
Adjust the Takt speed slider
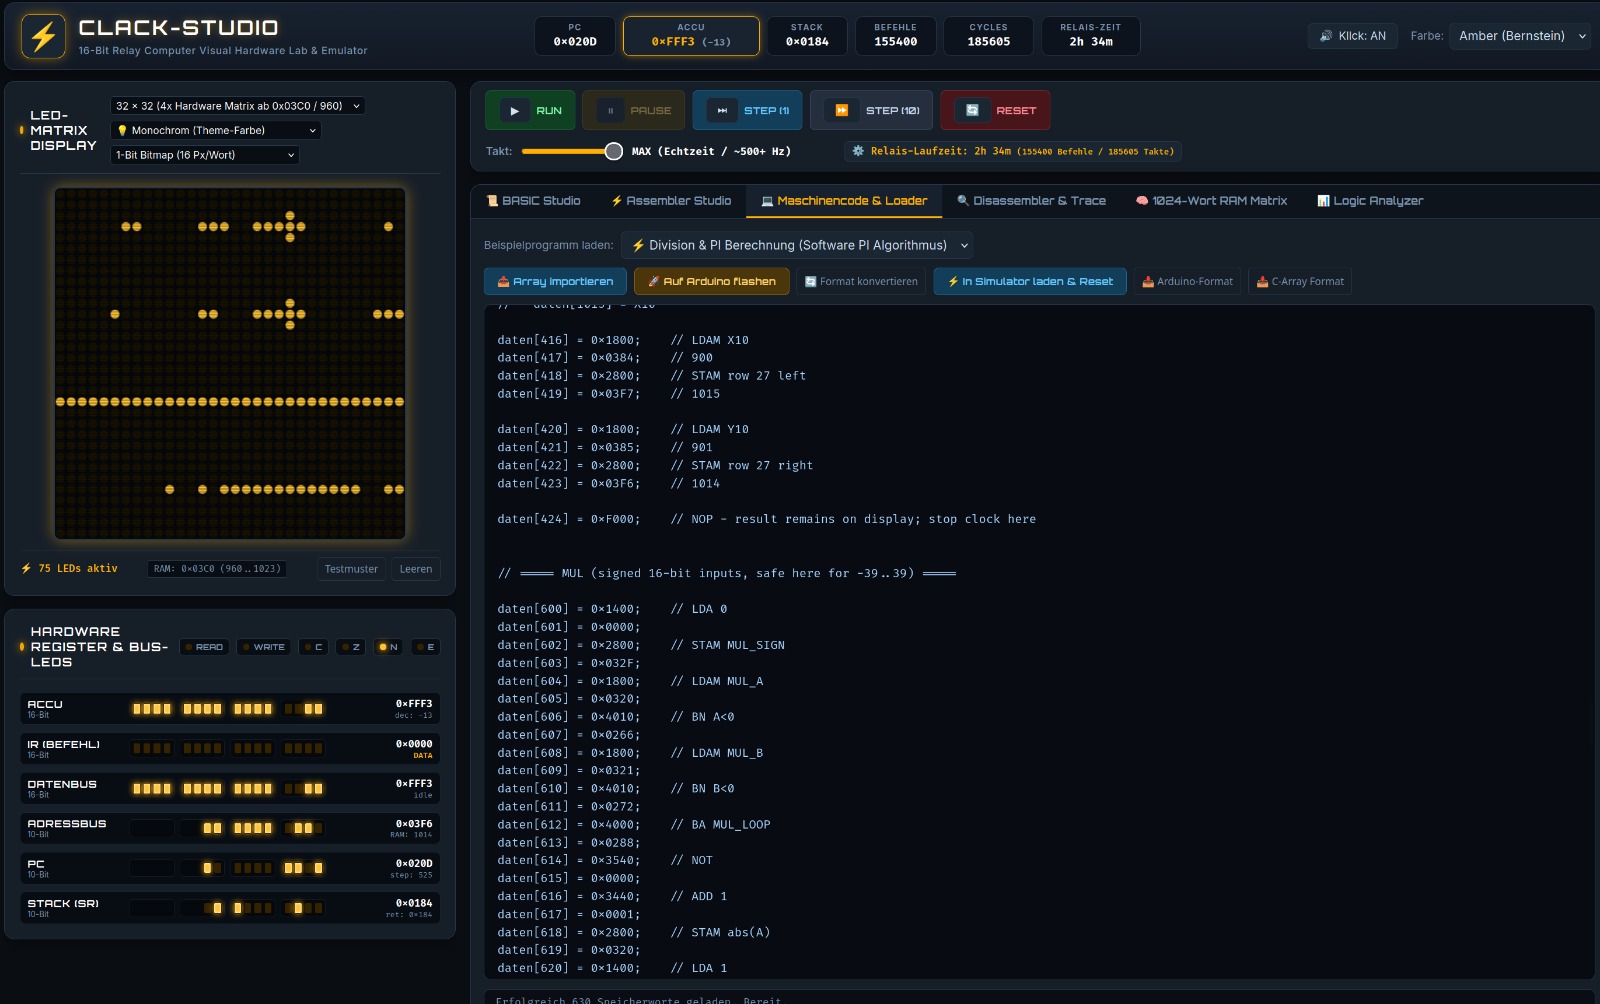[572, 151]
